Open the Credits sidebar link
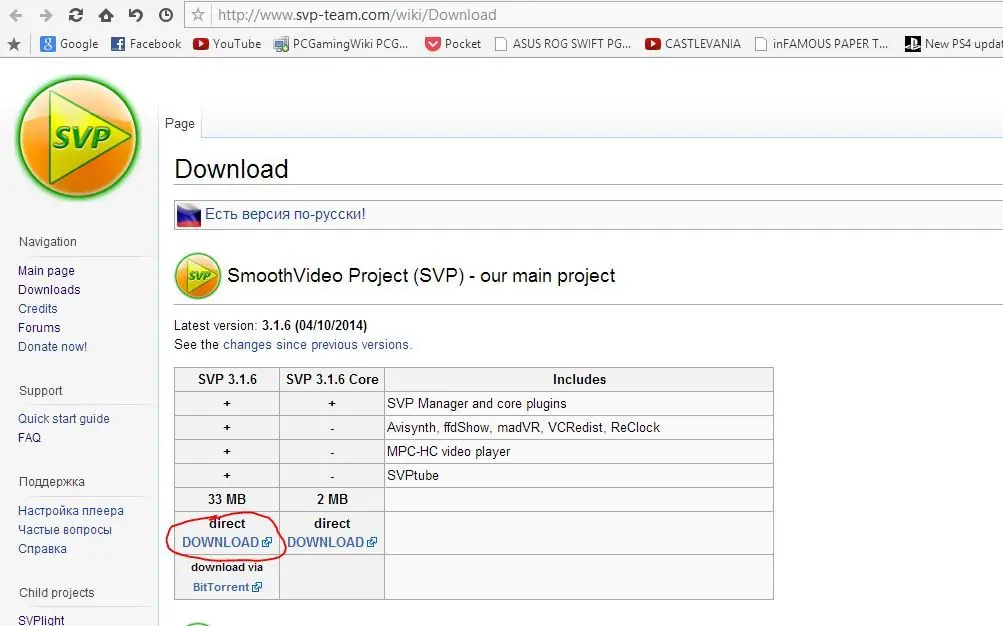The height and width of the screenshot is (626, 1003). [x=38, y=309]
